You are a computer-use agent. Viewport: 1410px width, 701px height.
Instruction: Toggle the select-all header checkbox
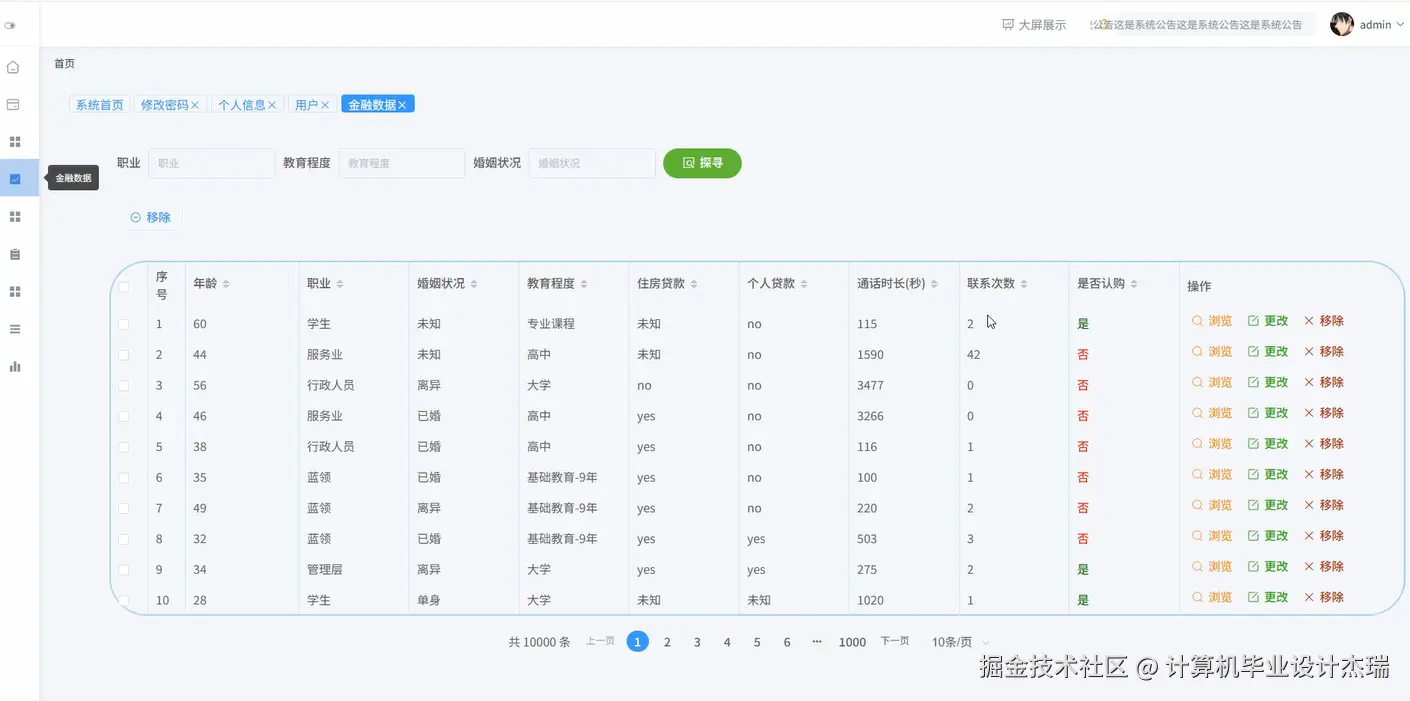[124, 287]
